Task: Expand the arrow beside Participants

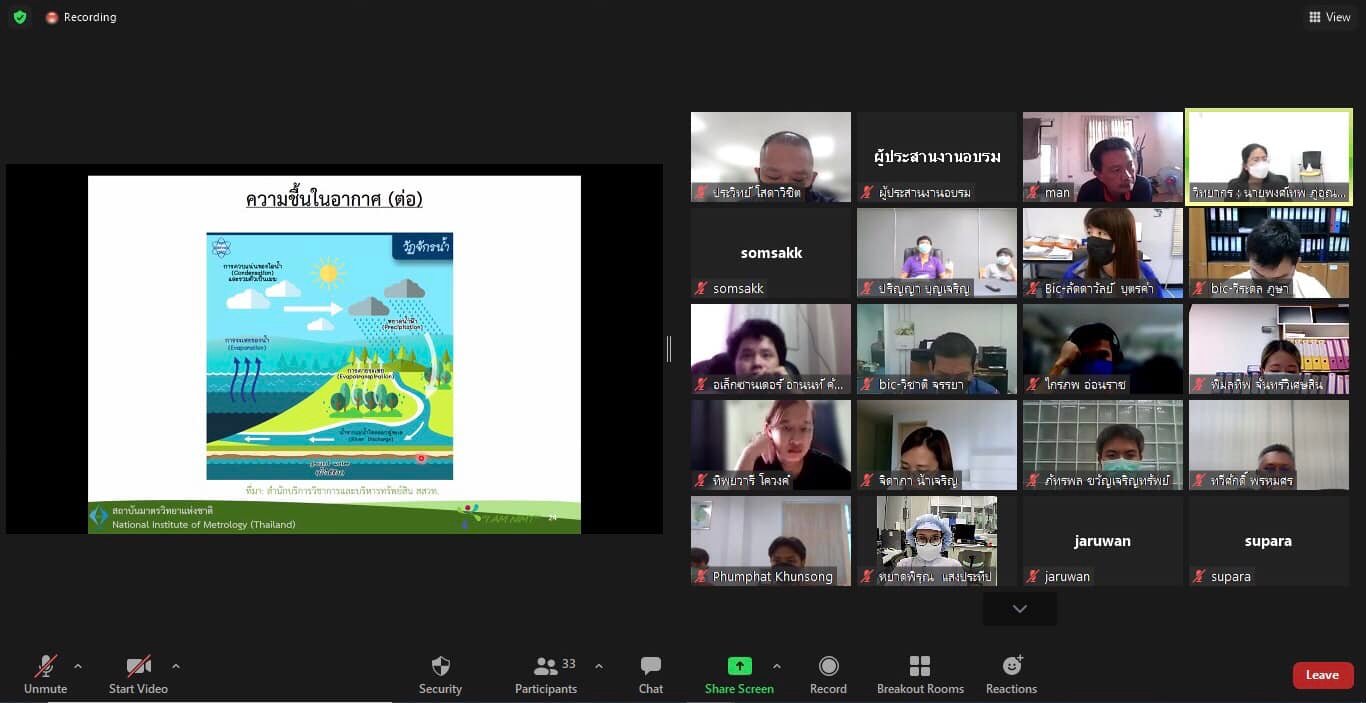Action: coord(599,666)
